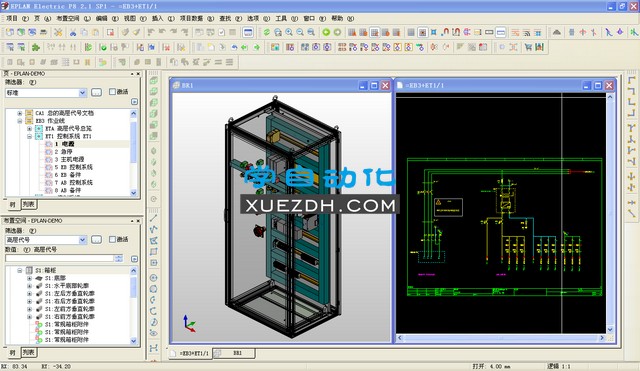
Task: Collapse the ET1 控制系统 node
Action: [x=29, y=136]
